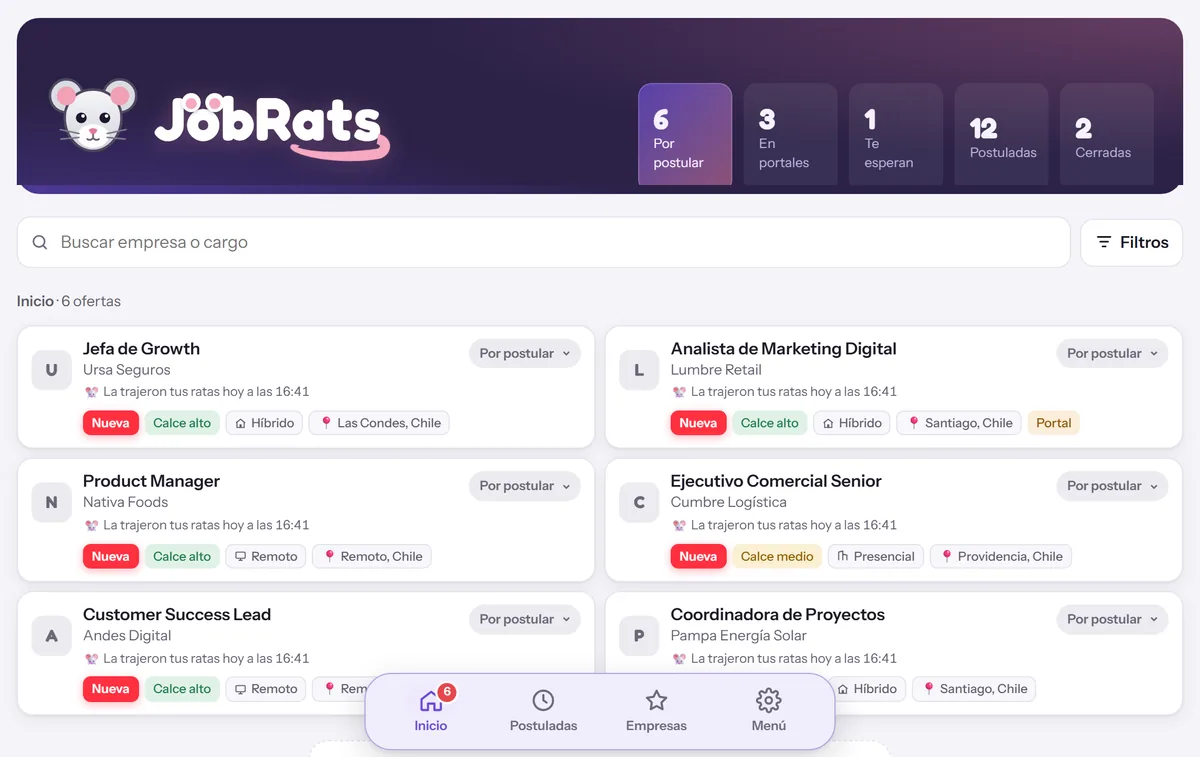Click the rat icon on the Ejecutivo Comercial Senior card
The height and width of the screenshot is (757, 1200).
pos(679,525)
